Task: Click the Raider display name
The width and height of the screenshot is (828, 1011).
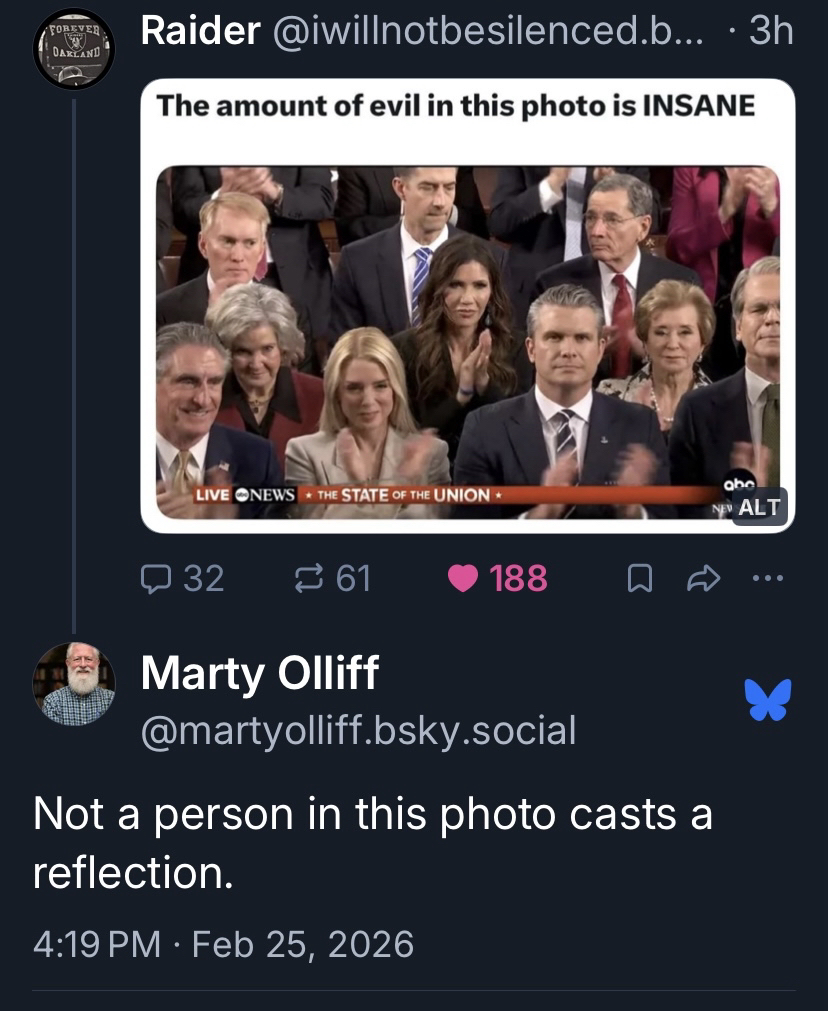Action: 201,32
